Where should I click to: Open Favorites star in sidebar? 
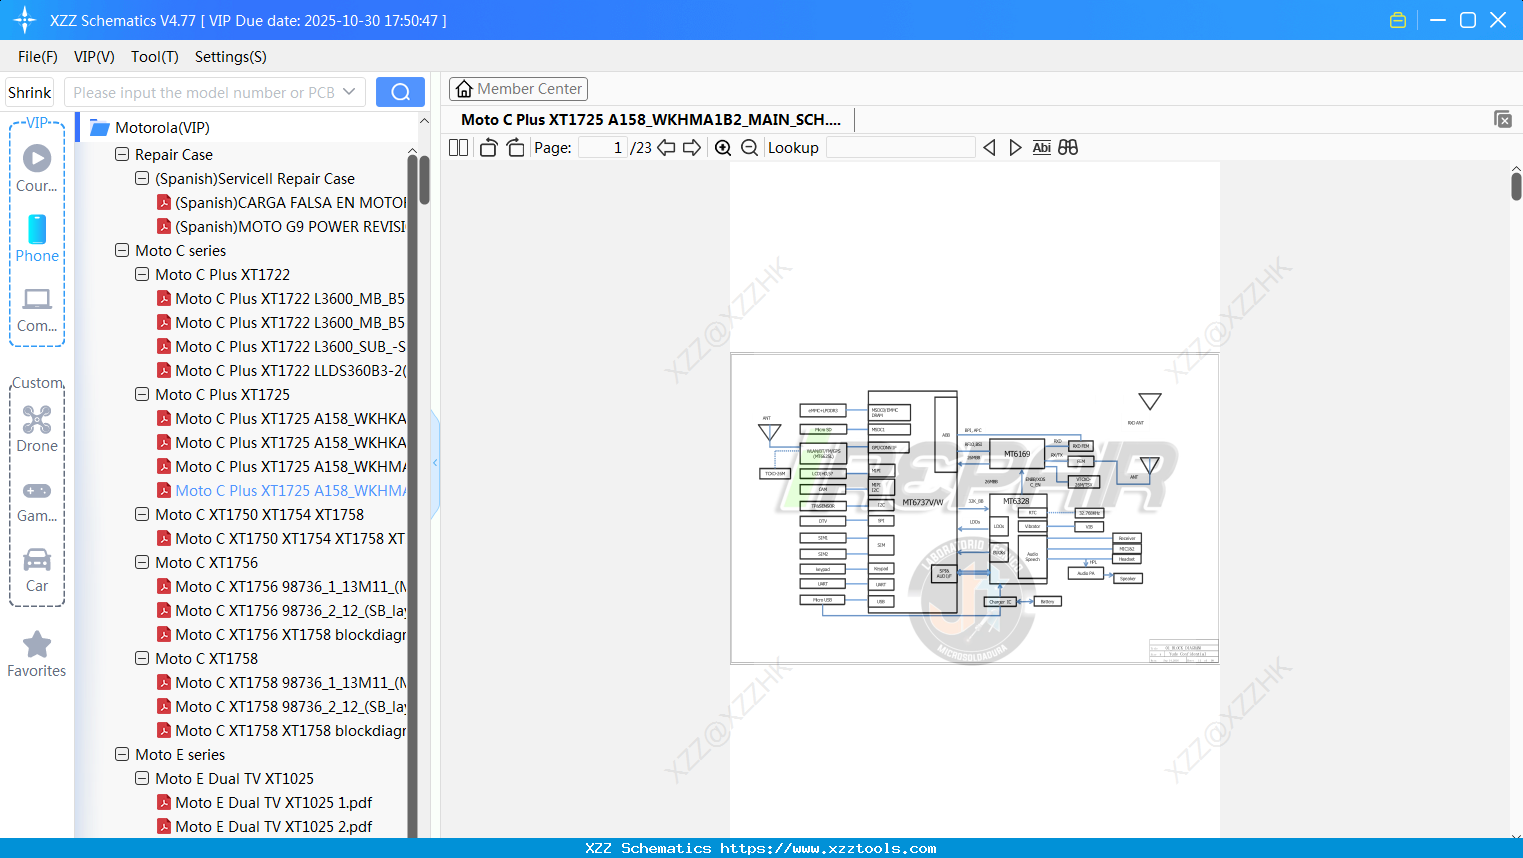coord(37,654)
